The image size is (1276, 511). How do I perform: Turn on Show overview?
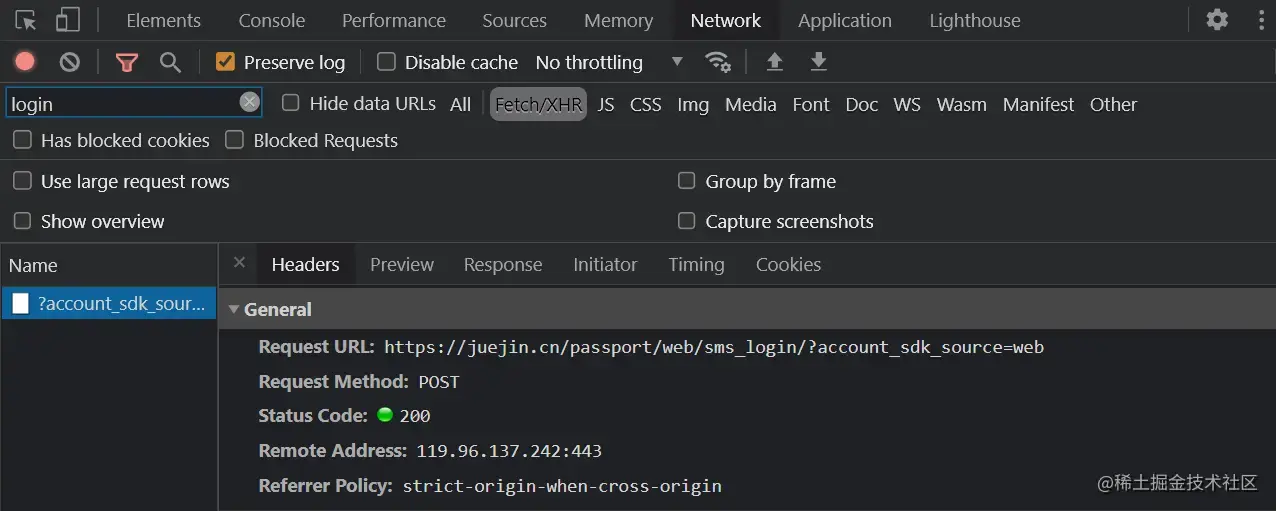coord(22,221)
